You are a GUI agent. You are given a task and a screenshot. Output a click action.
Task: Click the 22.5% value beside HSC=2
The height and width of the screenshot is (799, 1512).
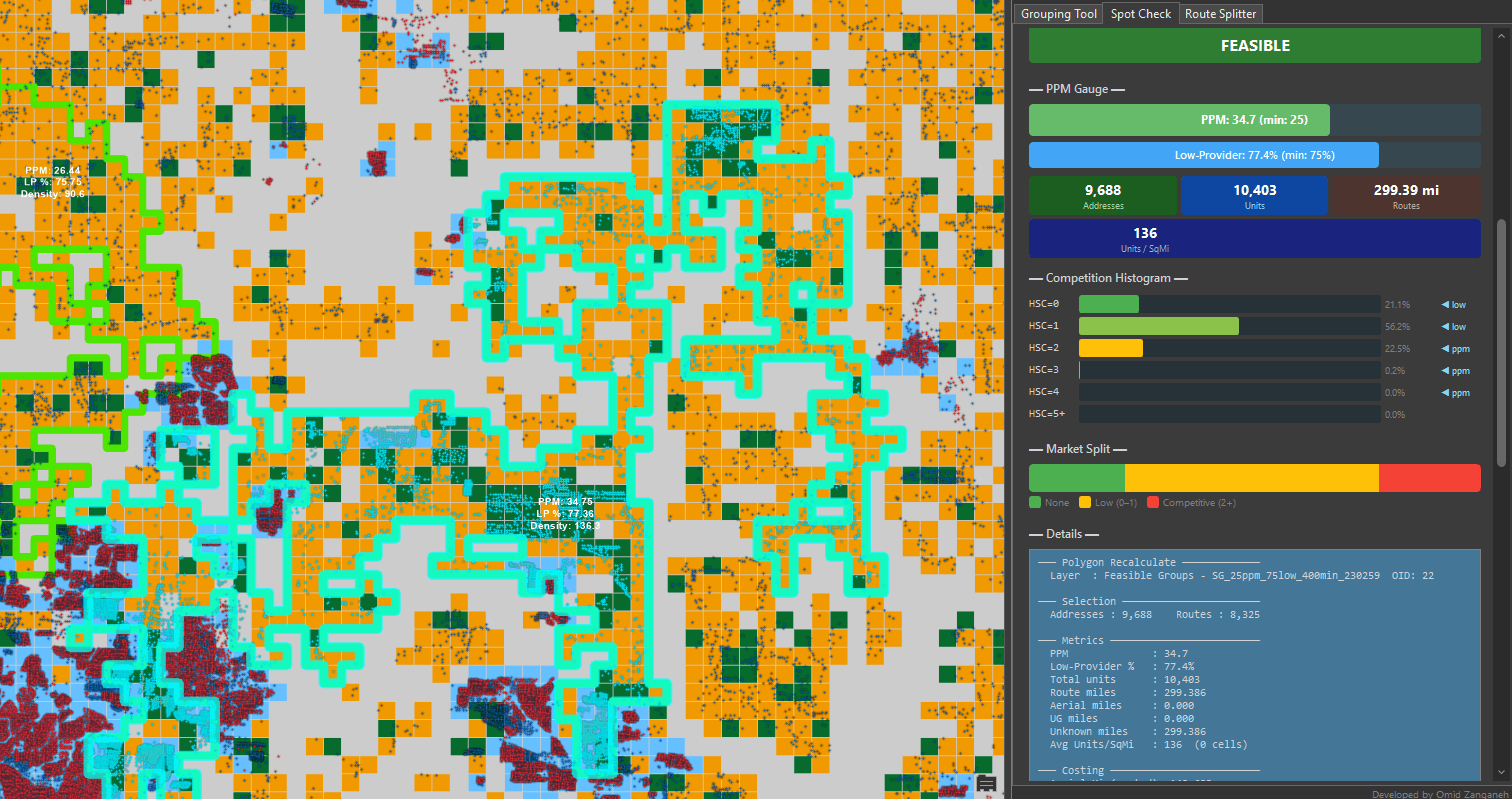pyautogui.click(x=1397, y=348)
